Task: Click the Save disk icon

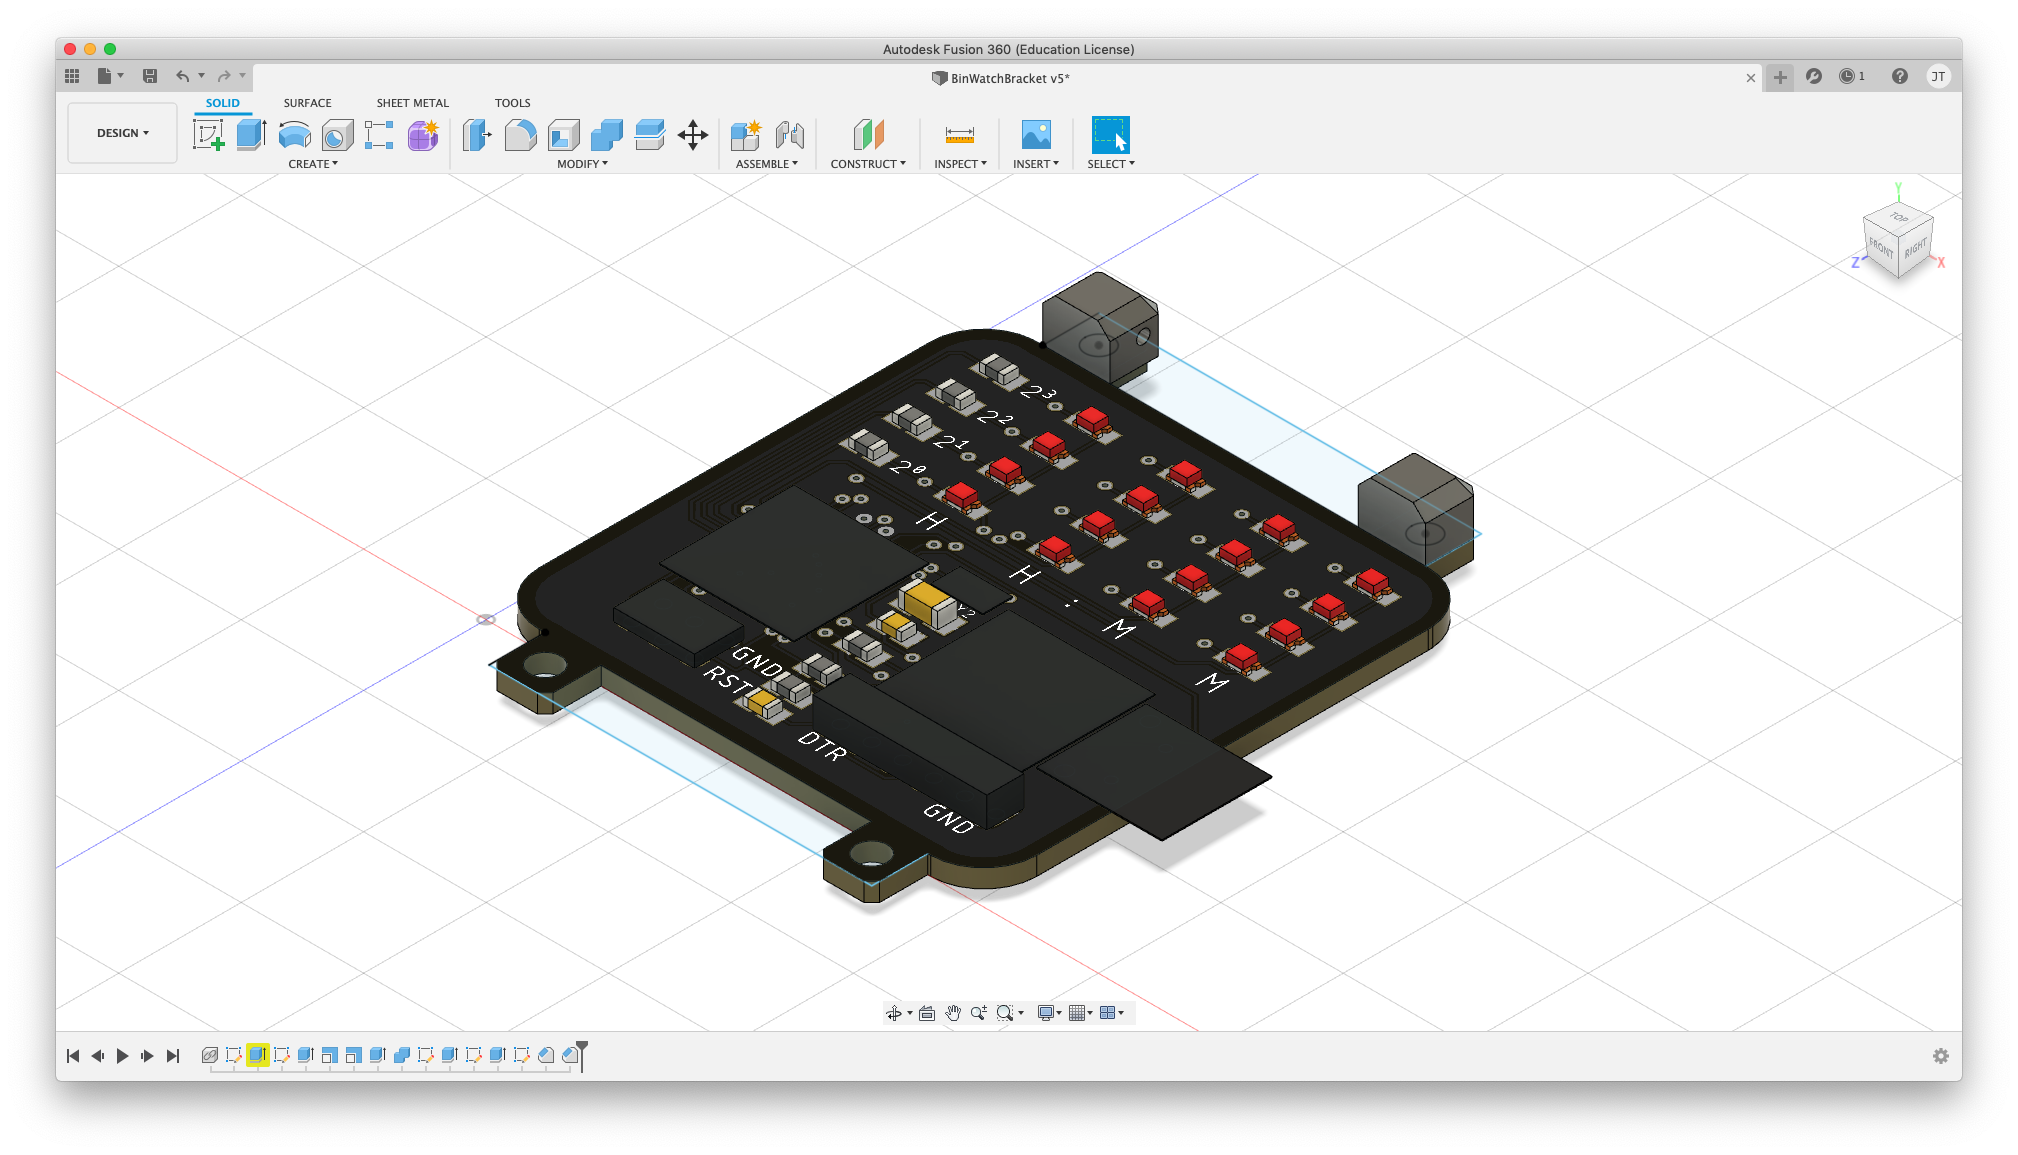Action: 150,76
